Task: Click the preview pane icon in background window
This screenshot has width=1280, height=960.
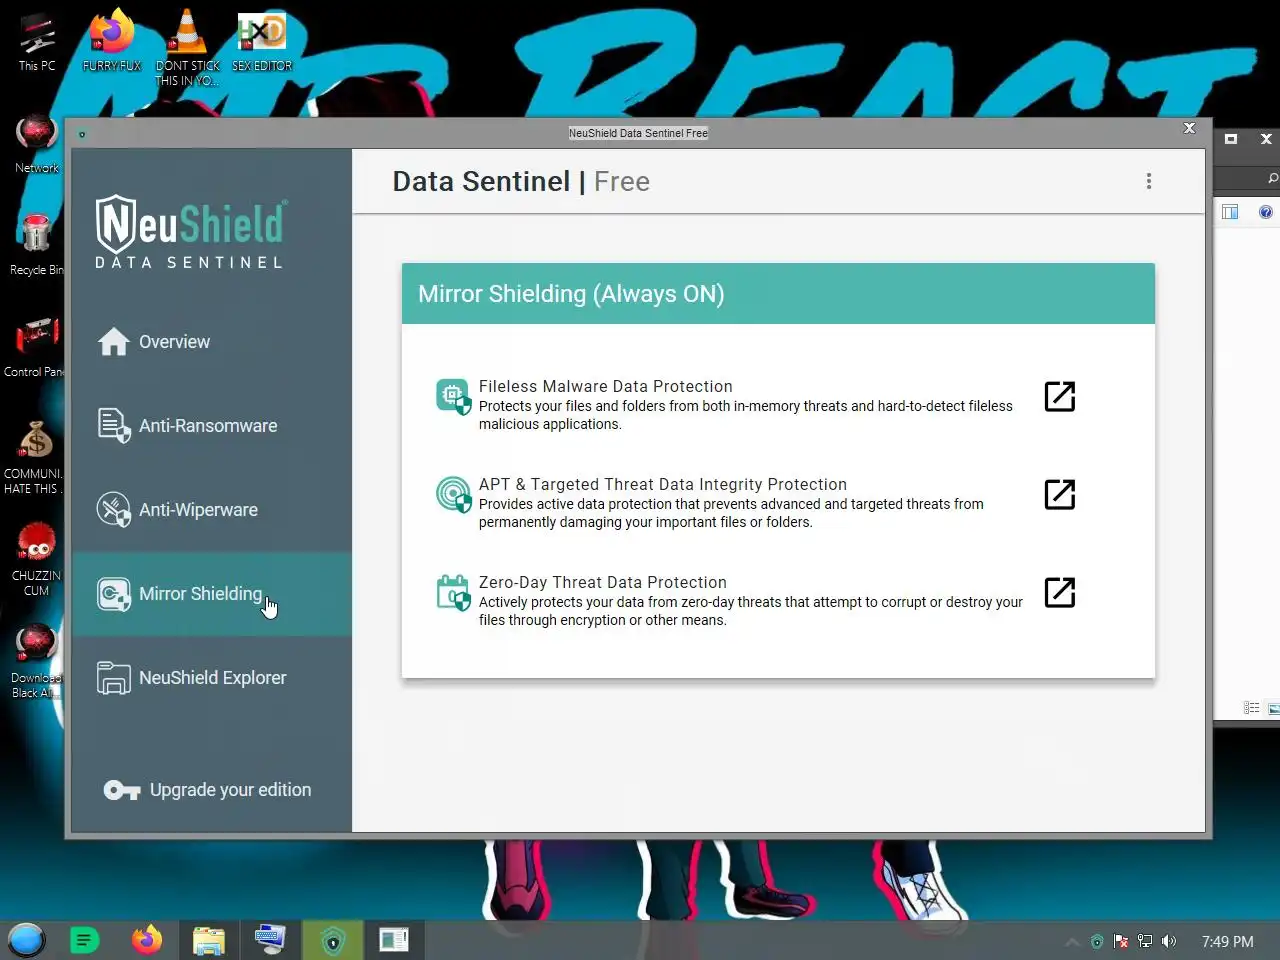Action: pyautogui.click(x=1230, y=212)
